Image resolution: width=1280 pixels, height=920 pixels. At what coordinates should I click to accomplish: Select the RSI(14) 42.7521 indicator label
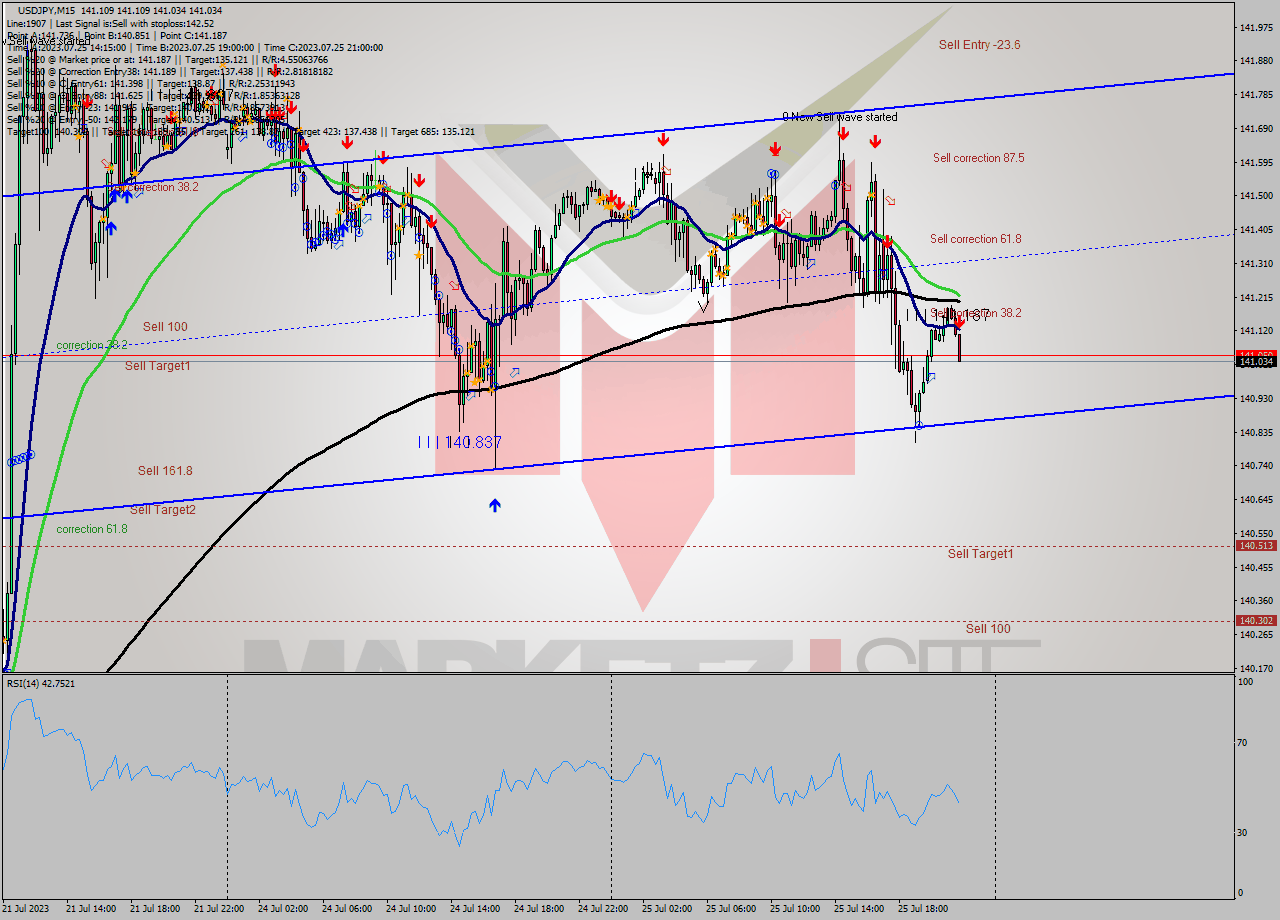(x=40, y=684)
